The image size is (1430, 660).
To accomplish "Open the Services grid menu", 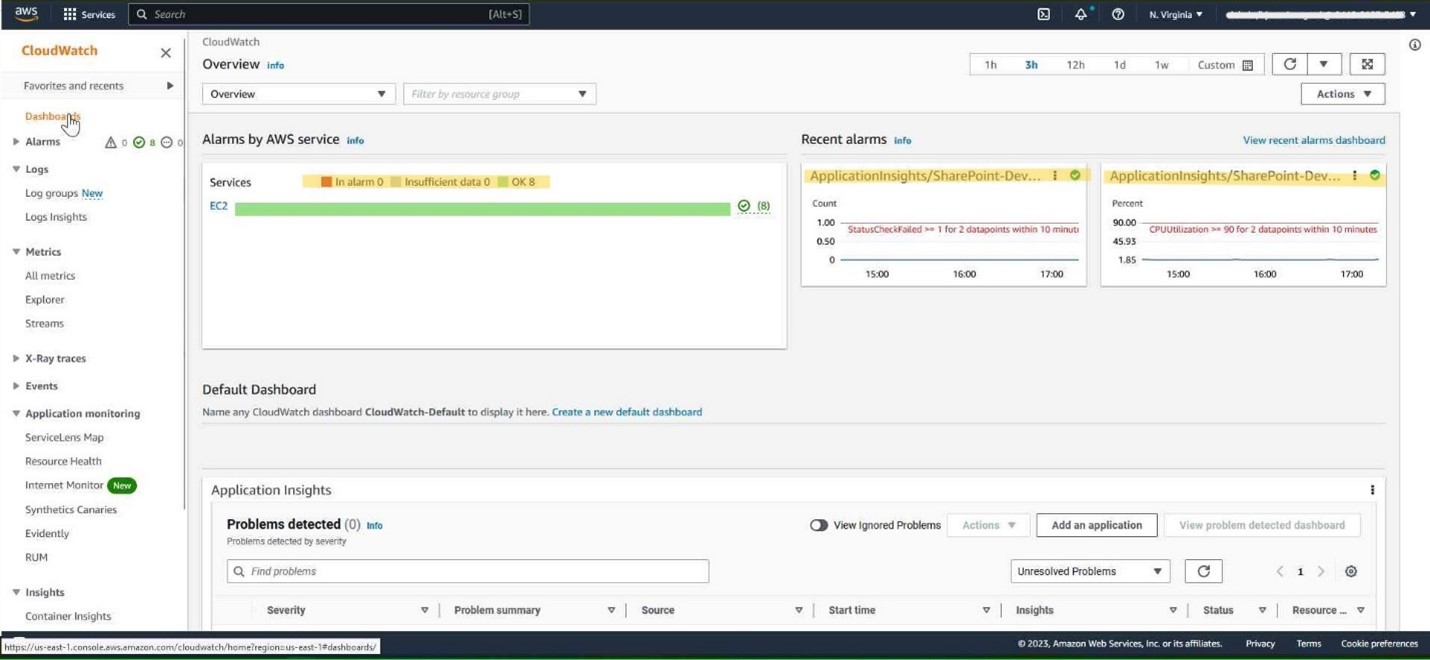I will coord(89,14).
